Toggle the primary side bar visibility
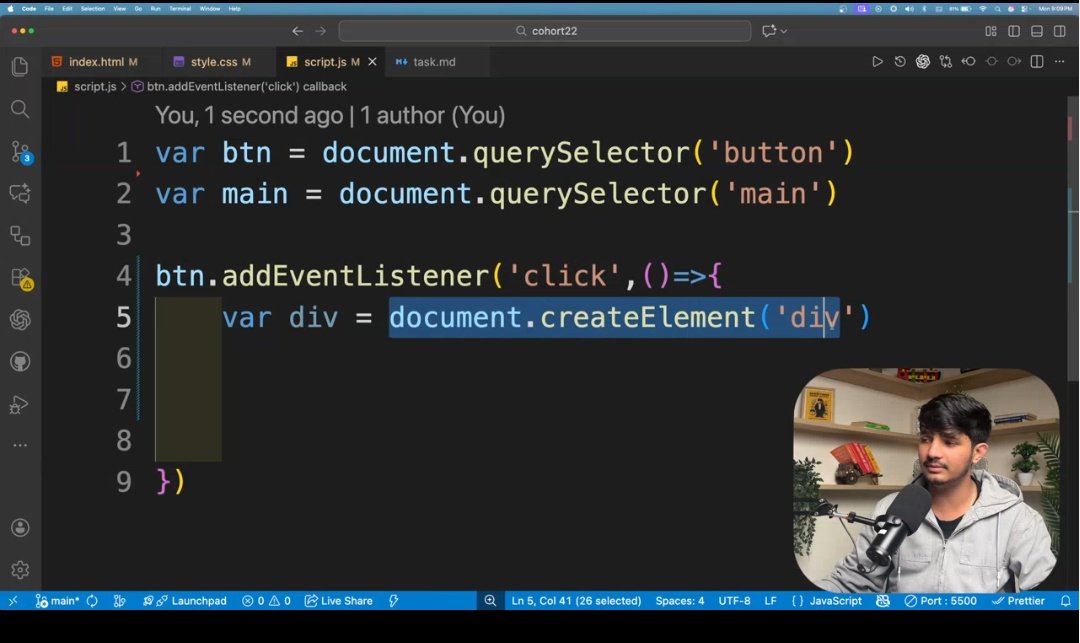The width and height of the screenshot is (1080, 643). 1014,31
